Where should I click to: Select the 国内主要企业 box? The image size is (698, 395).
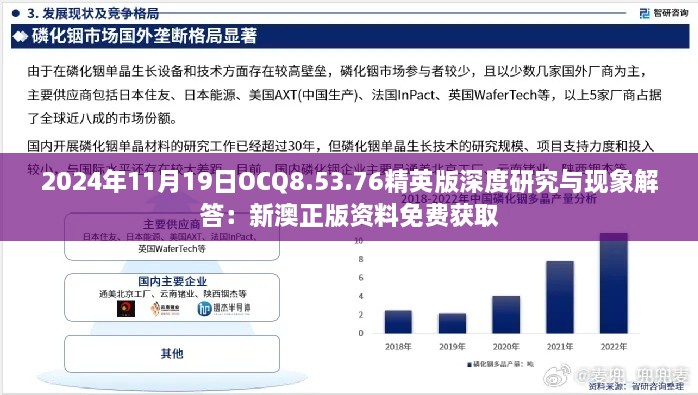coord(172,297)
